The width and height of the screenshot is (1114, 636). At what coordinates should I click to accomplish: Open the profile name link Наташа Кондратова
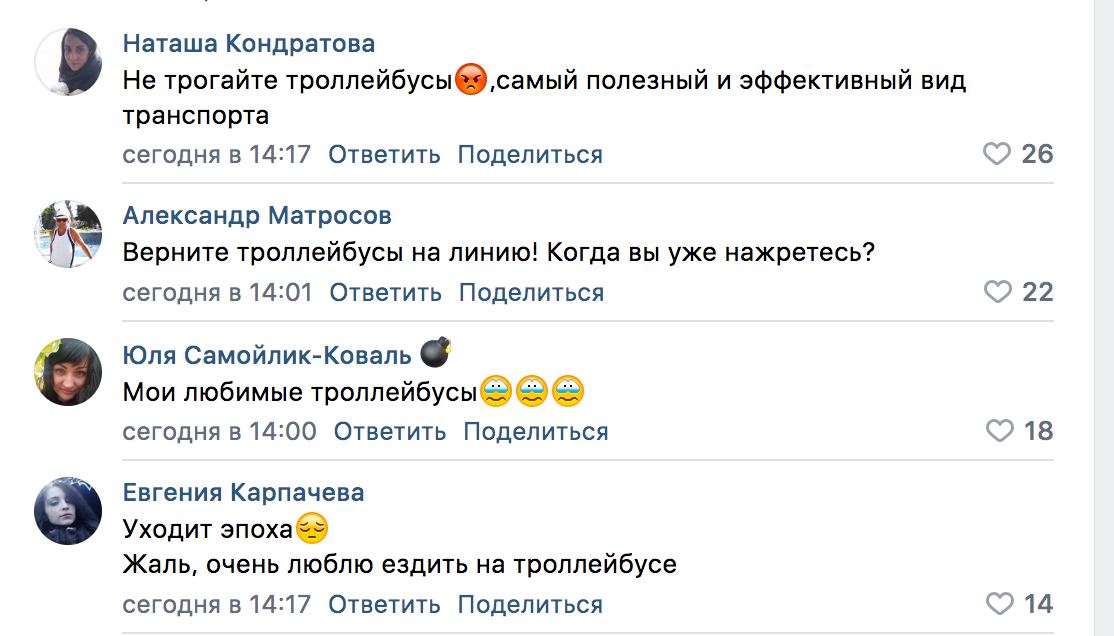[249, 44]
